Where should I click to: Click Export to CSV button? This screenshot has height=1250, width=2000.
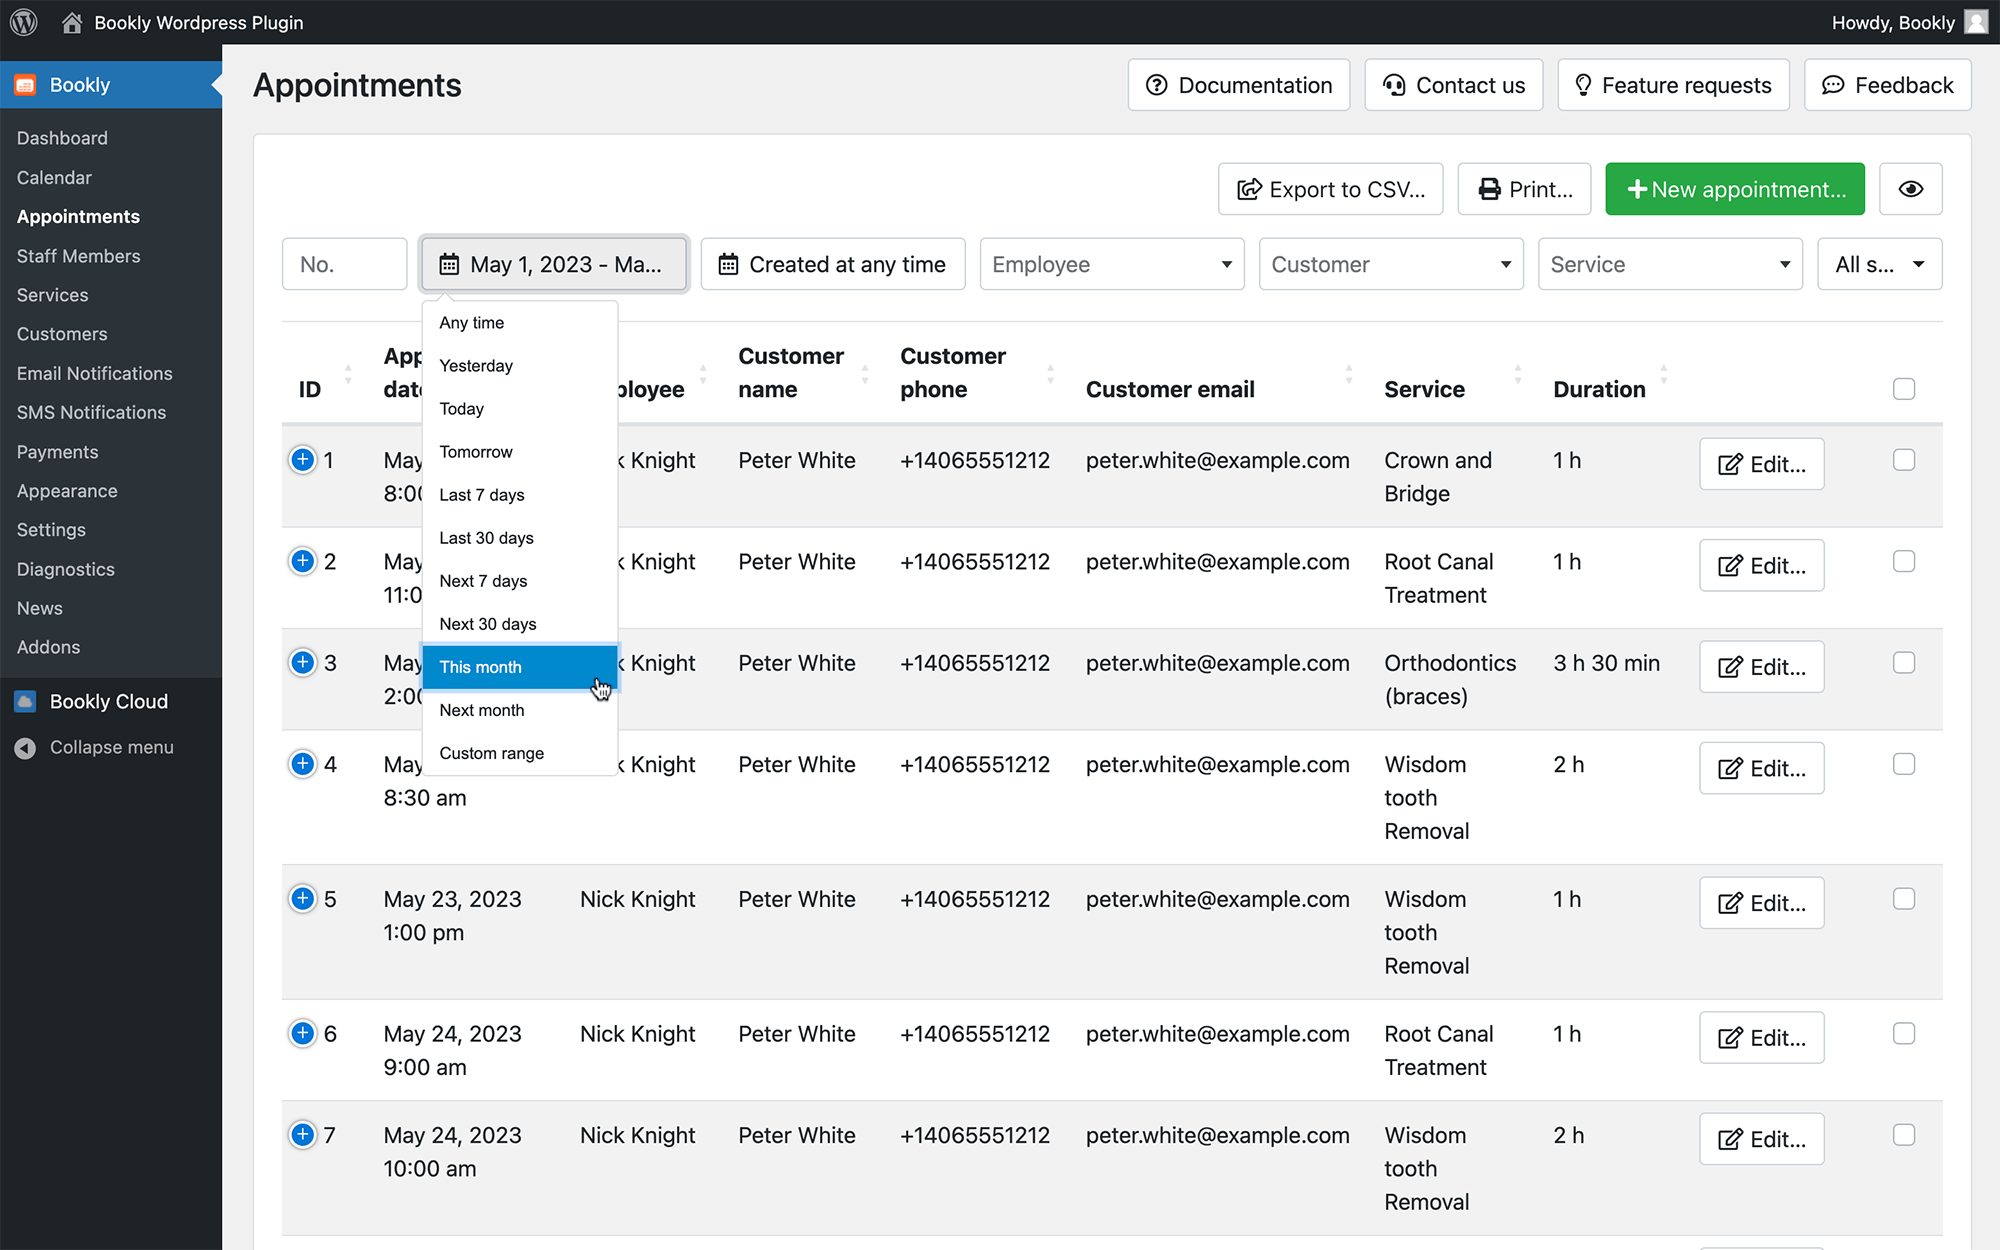[1330, 189]
